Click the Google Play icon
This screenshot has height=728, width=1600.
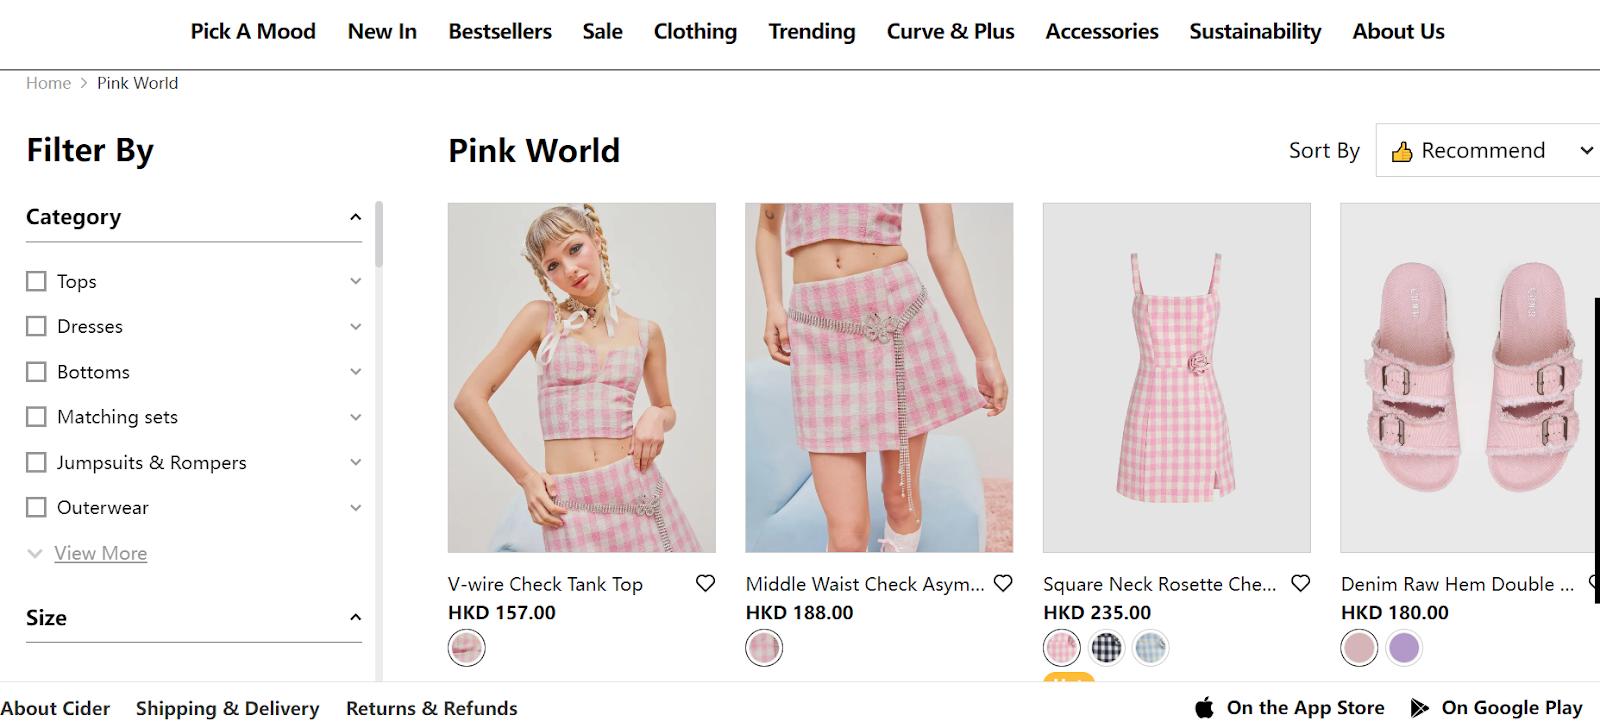[1419, 708]
